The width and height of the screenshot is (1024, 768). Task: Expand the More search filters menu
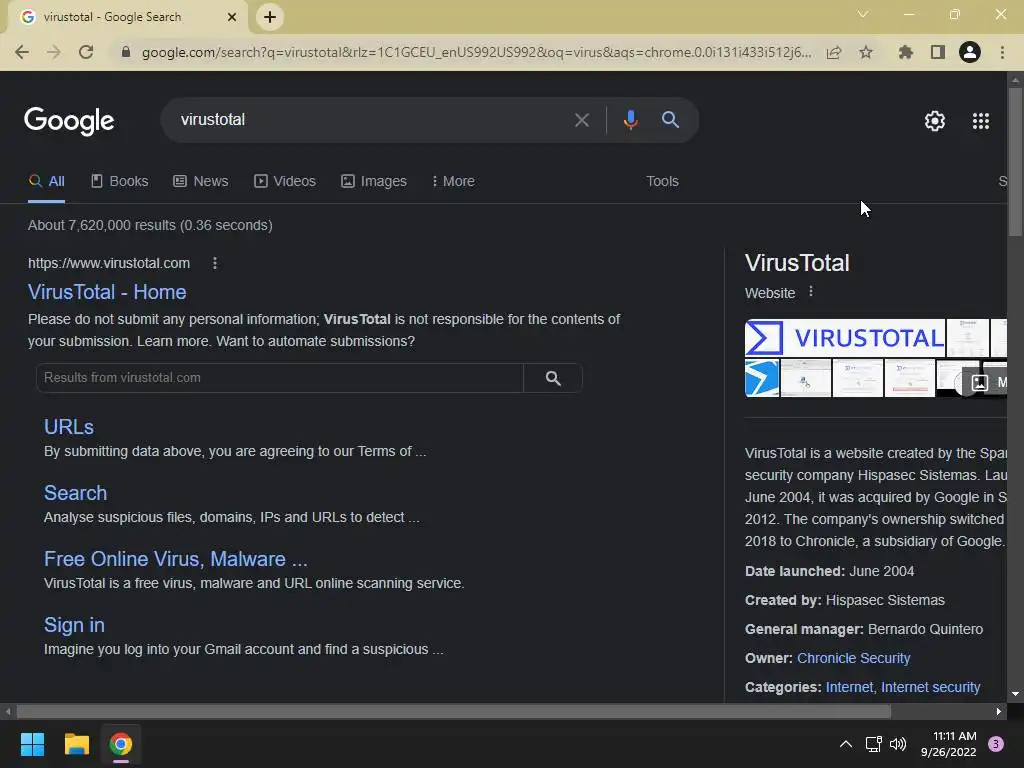point(453,182)
